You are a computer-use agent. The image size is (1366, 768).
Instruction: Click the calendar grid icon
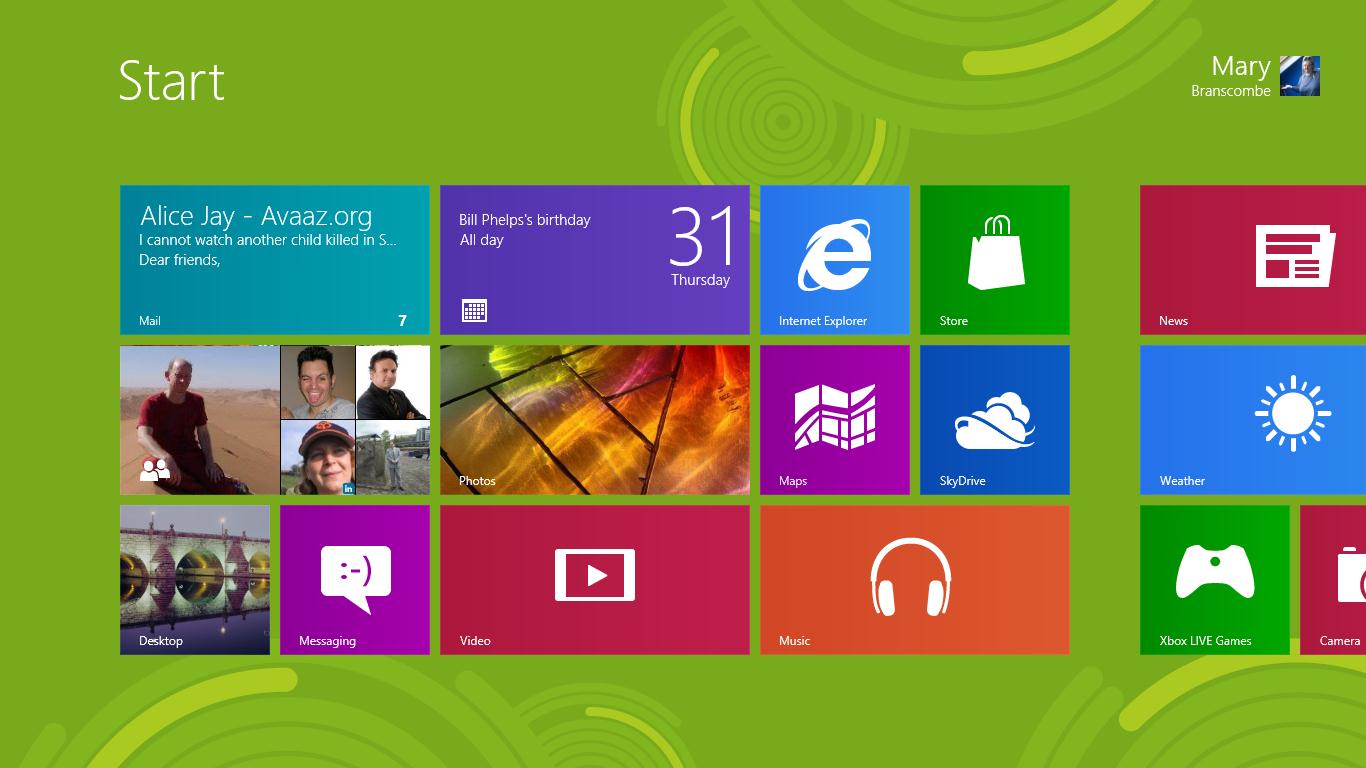pos(475,310)
